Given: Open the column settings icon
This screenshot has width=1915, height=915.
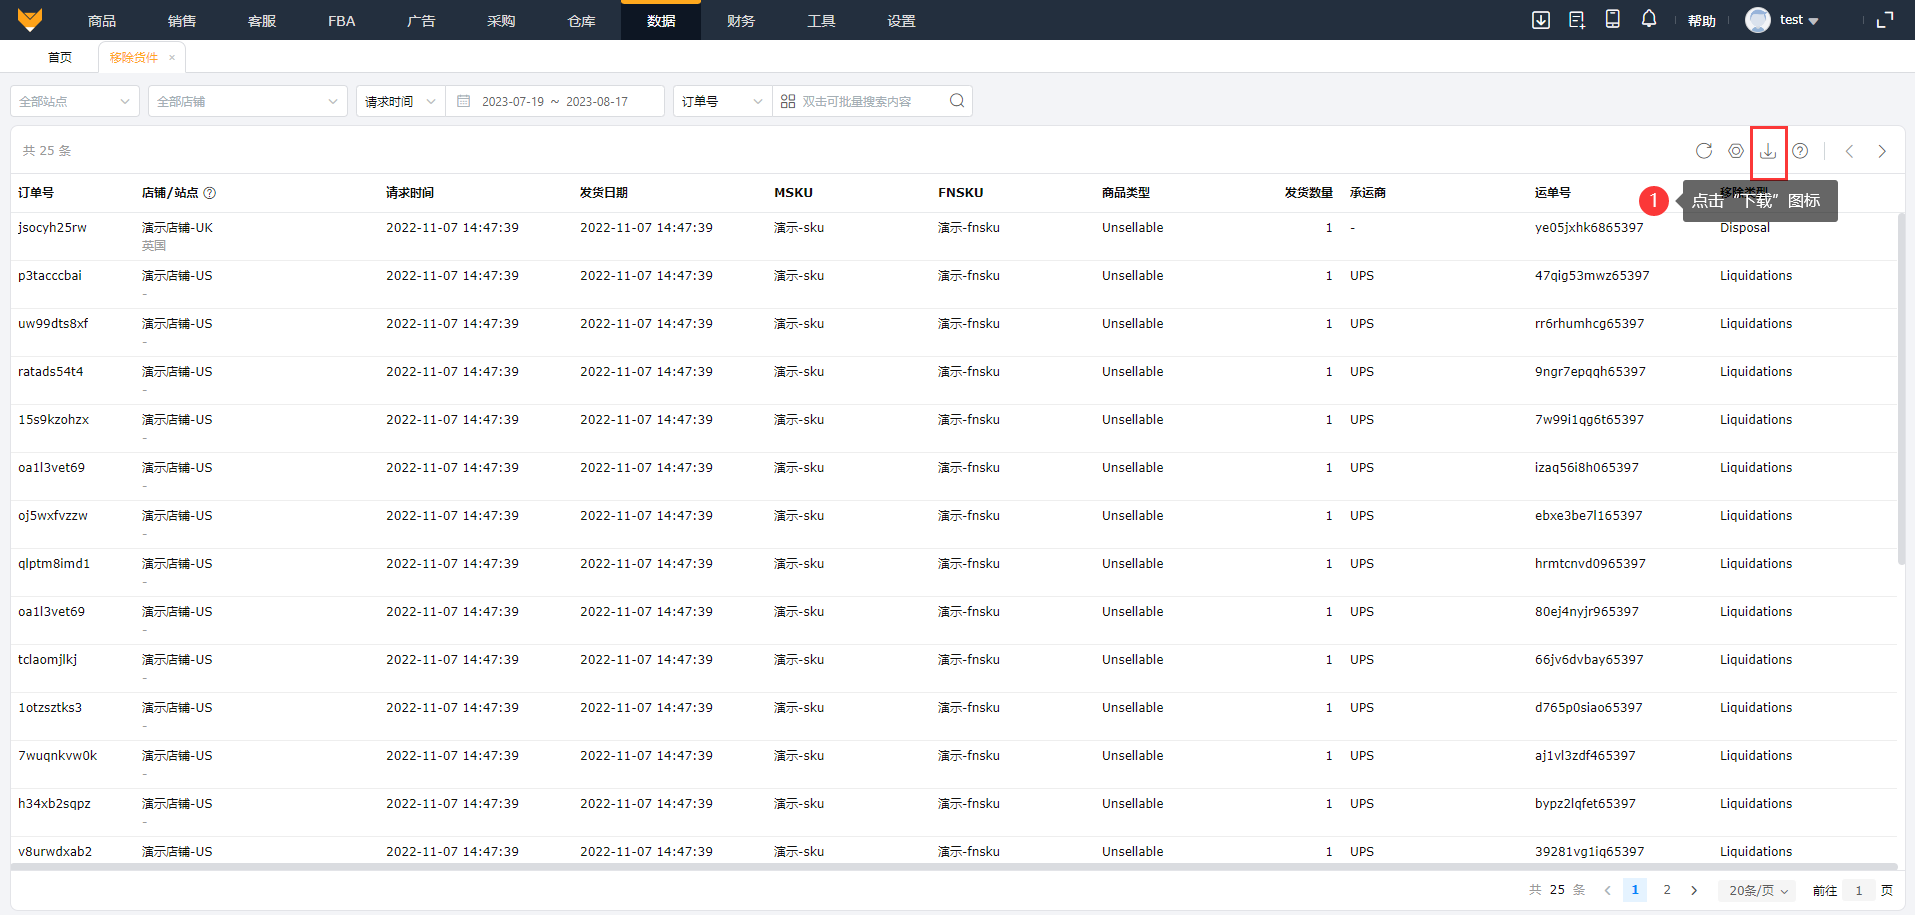Looking at the screenshot, I should 1736,151.
